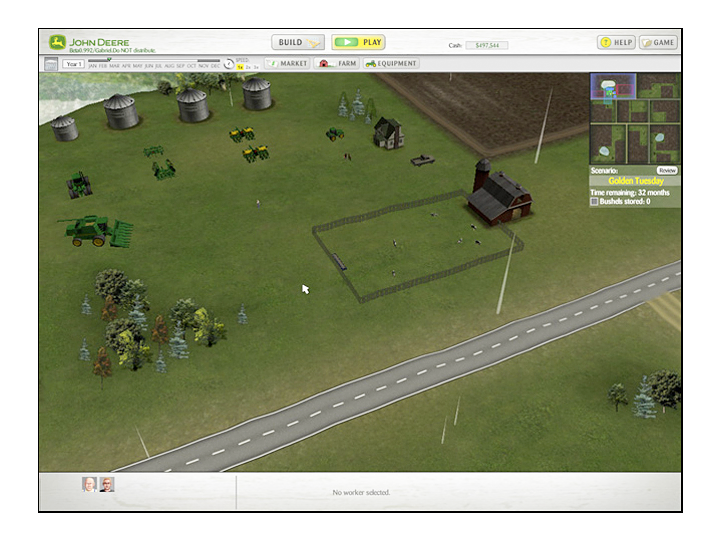Select the lower yellow planter implement
720x540 pixels.
256,153
